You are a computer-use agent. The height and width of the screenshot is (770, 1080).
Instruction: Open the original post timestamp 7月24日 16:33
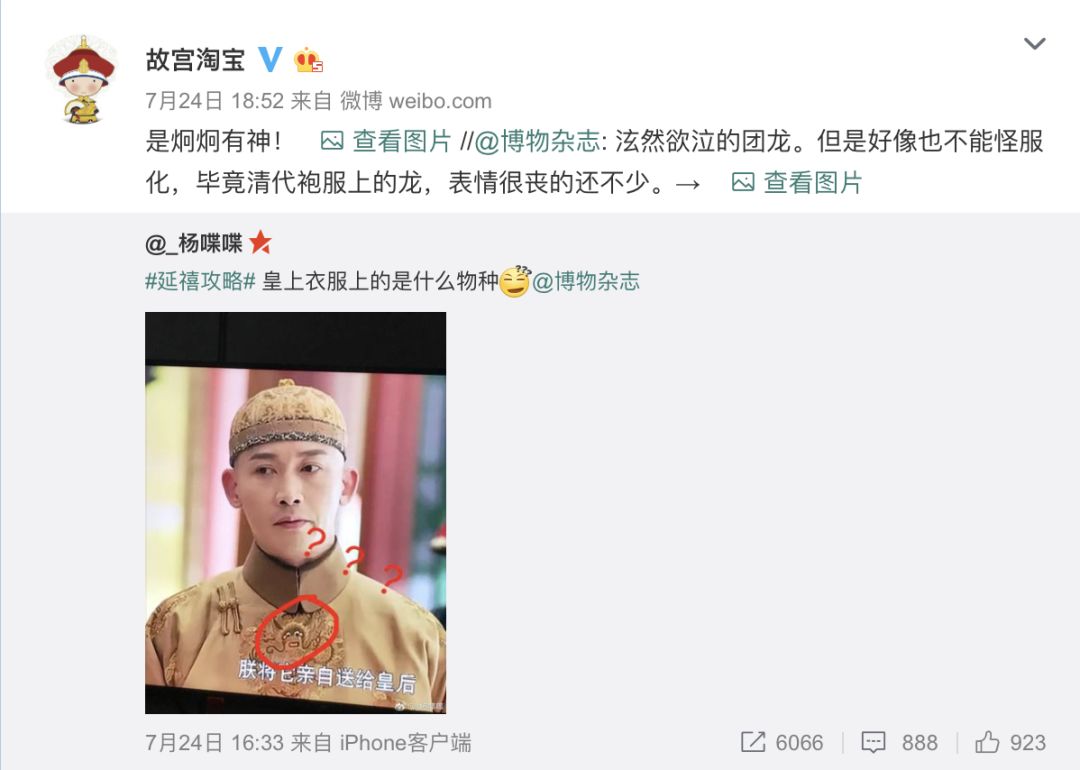214,742
